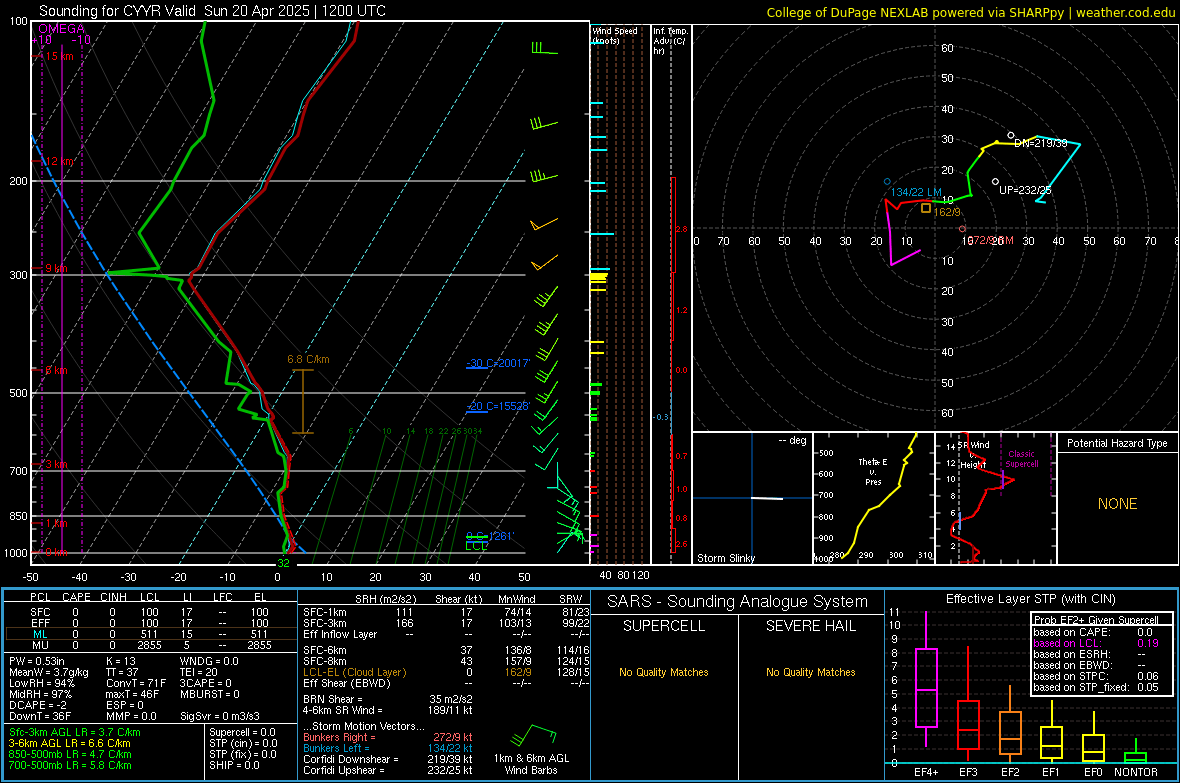Click the 1km & 6km AGL wind barbs graphic

click(x=533, y=734)
